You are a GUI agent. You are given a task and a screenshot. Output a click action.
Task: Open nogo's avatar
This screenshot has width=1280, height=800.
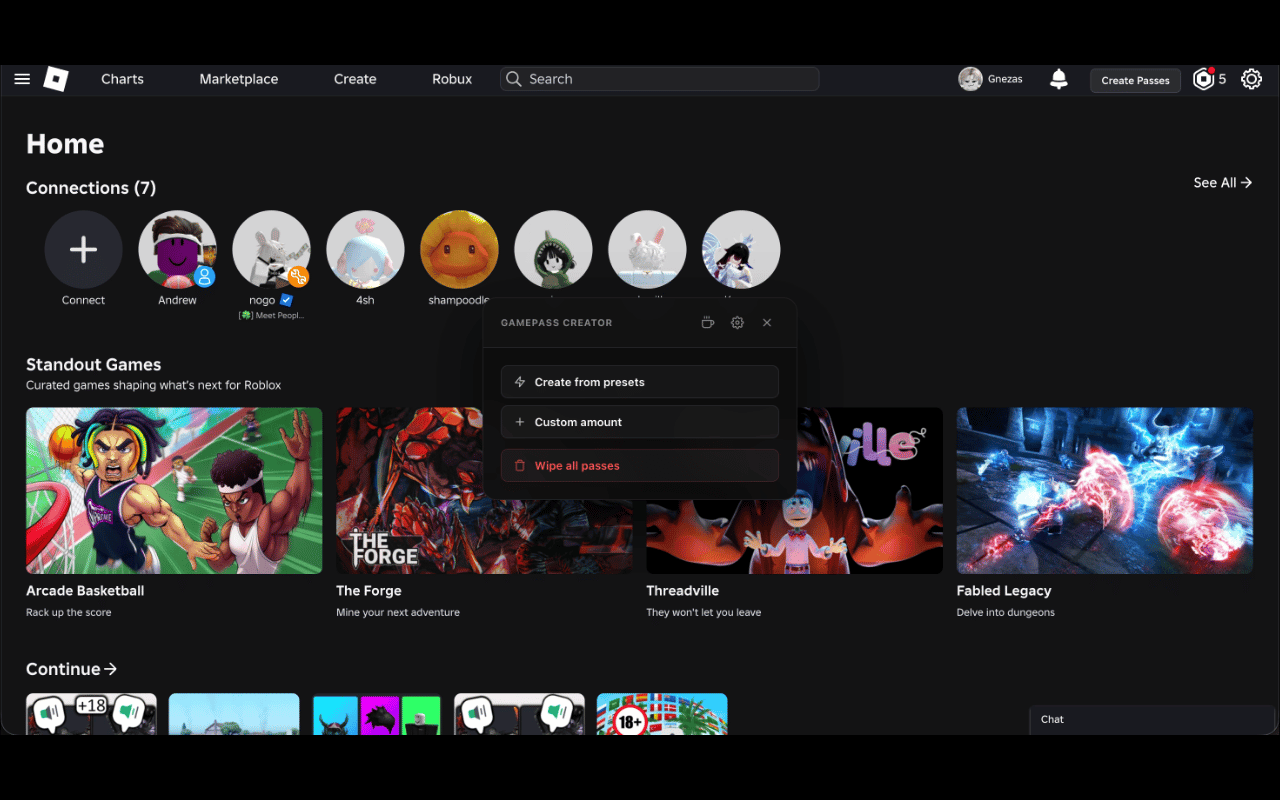point(271,249)
